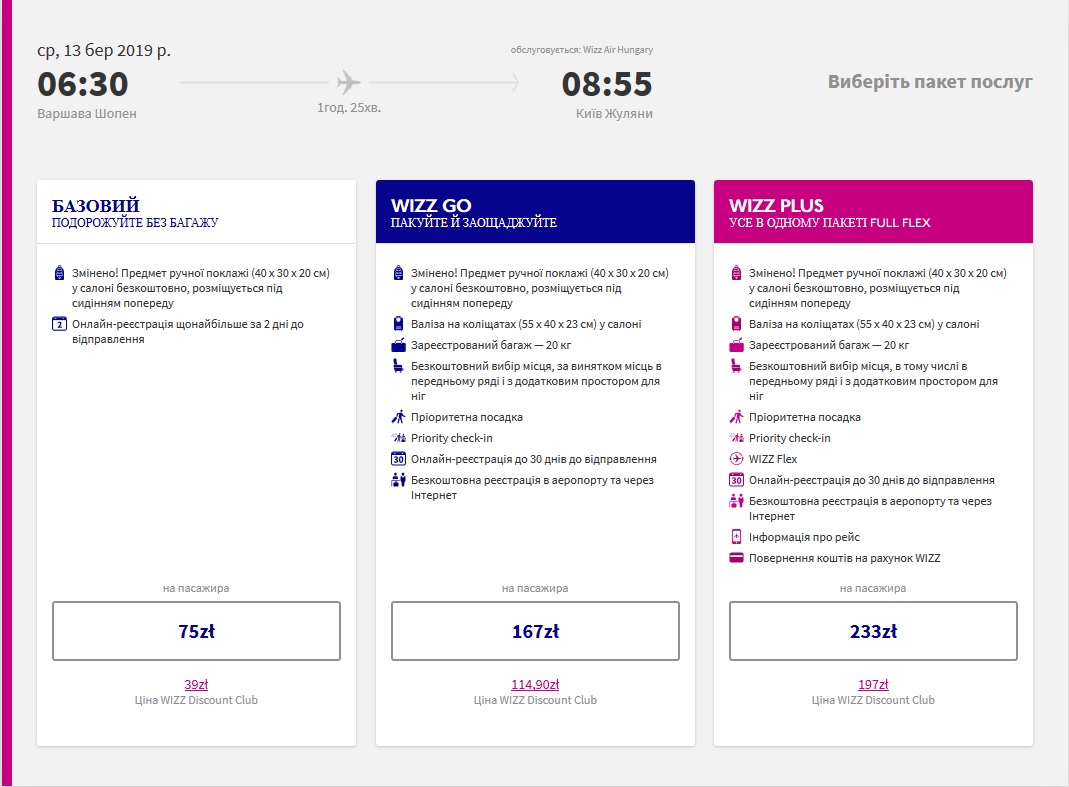Screen dimensions: 1069x787
Task: Click the WIZZ Flex icon
Action: point(737,459)
